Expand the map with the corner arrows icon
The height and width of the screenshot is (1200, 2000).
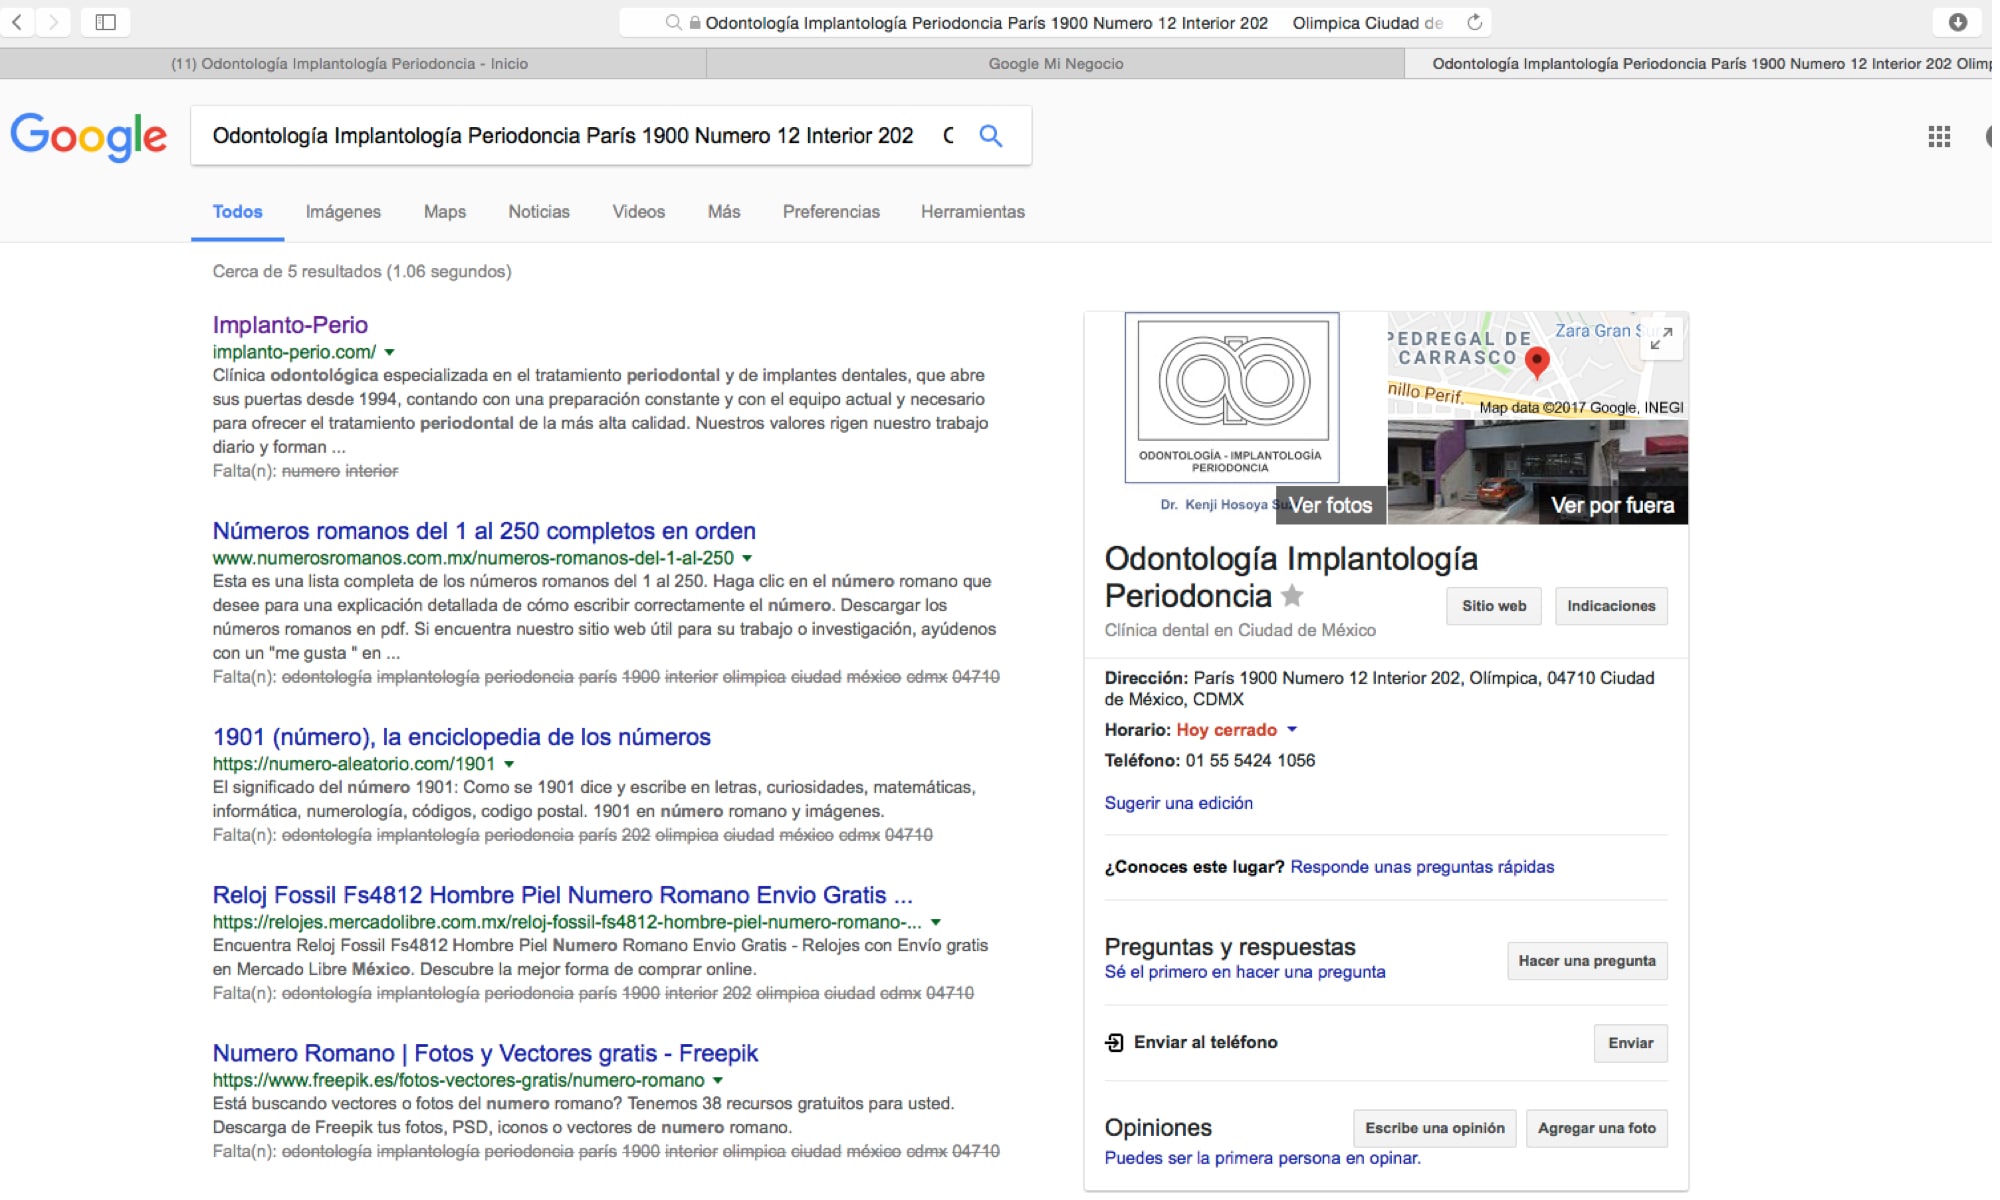click(x=1662, y=340)
